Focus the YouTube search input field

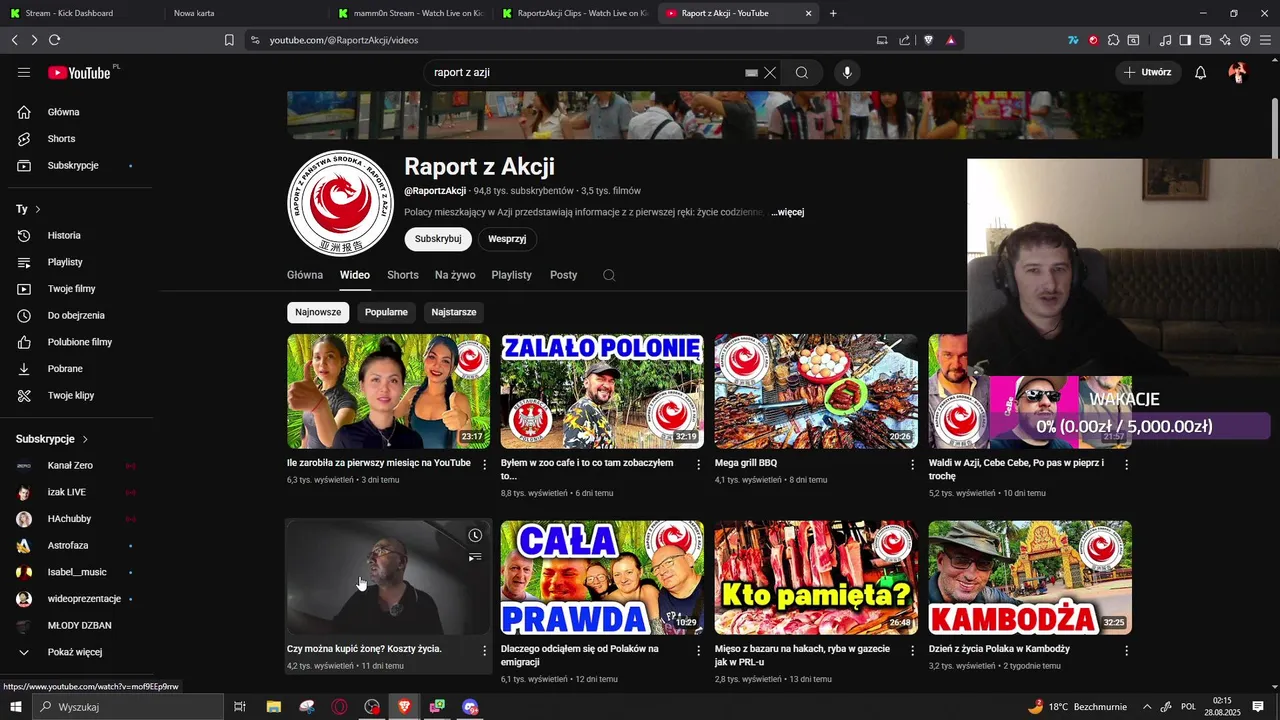click(x=585, y=73)
